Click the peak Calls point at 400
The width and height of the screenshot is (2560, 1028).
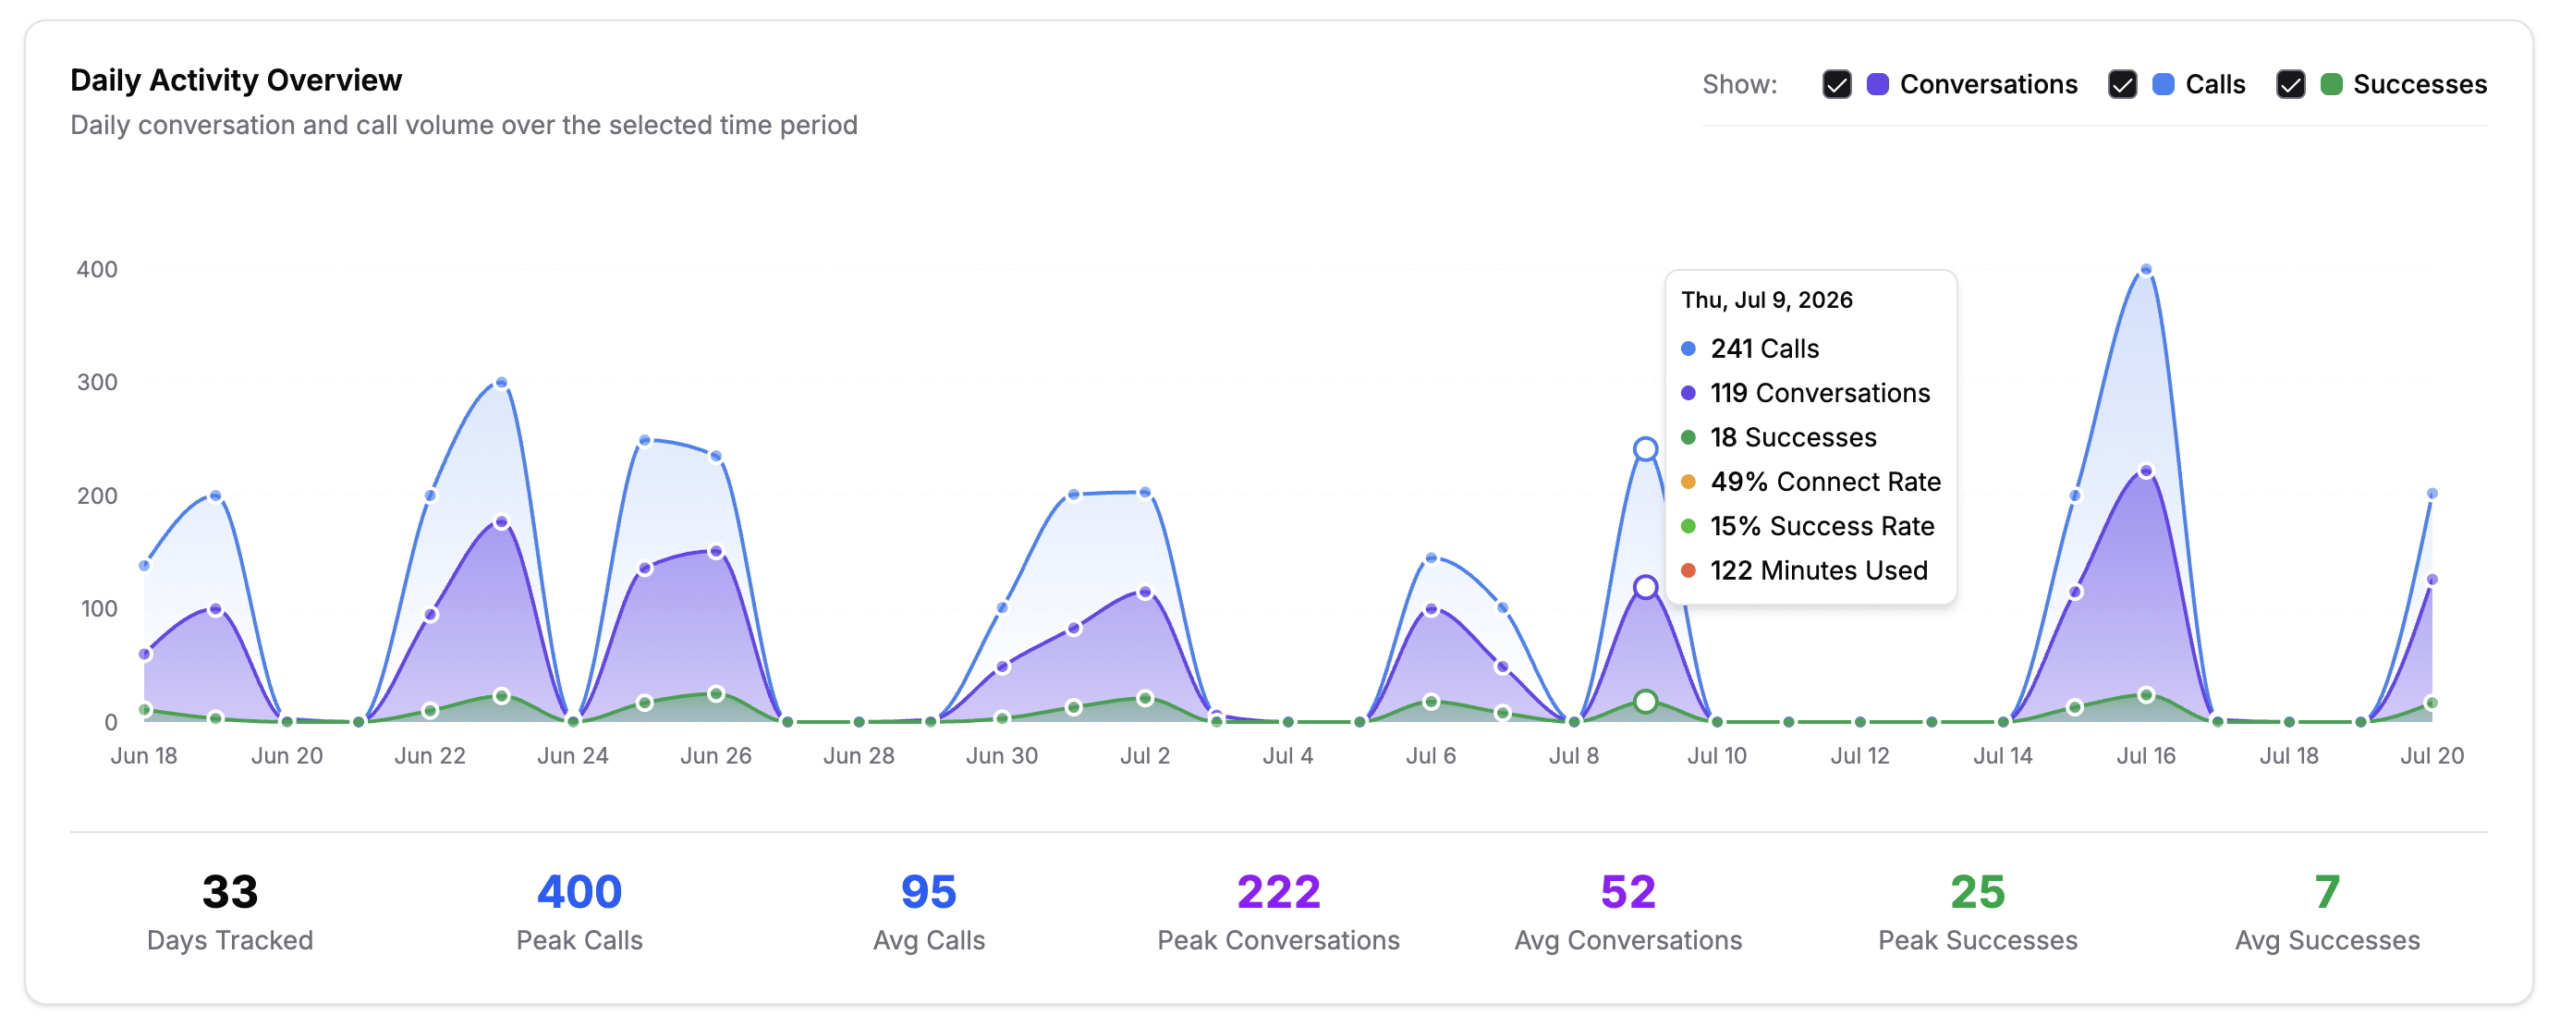[2145, 269]
